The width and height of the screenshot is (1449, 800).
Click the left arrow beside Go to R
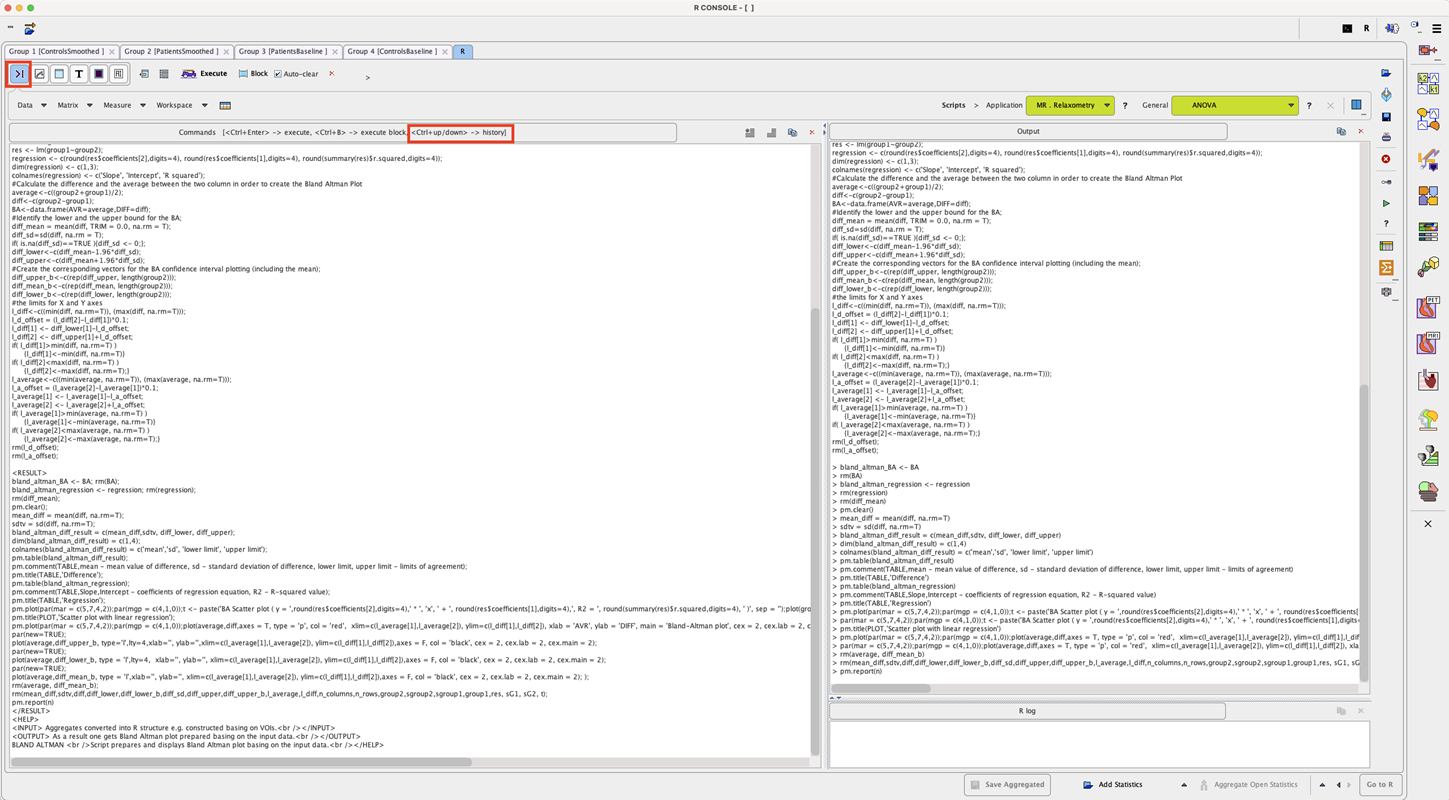point(1340,785)
